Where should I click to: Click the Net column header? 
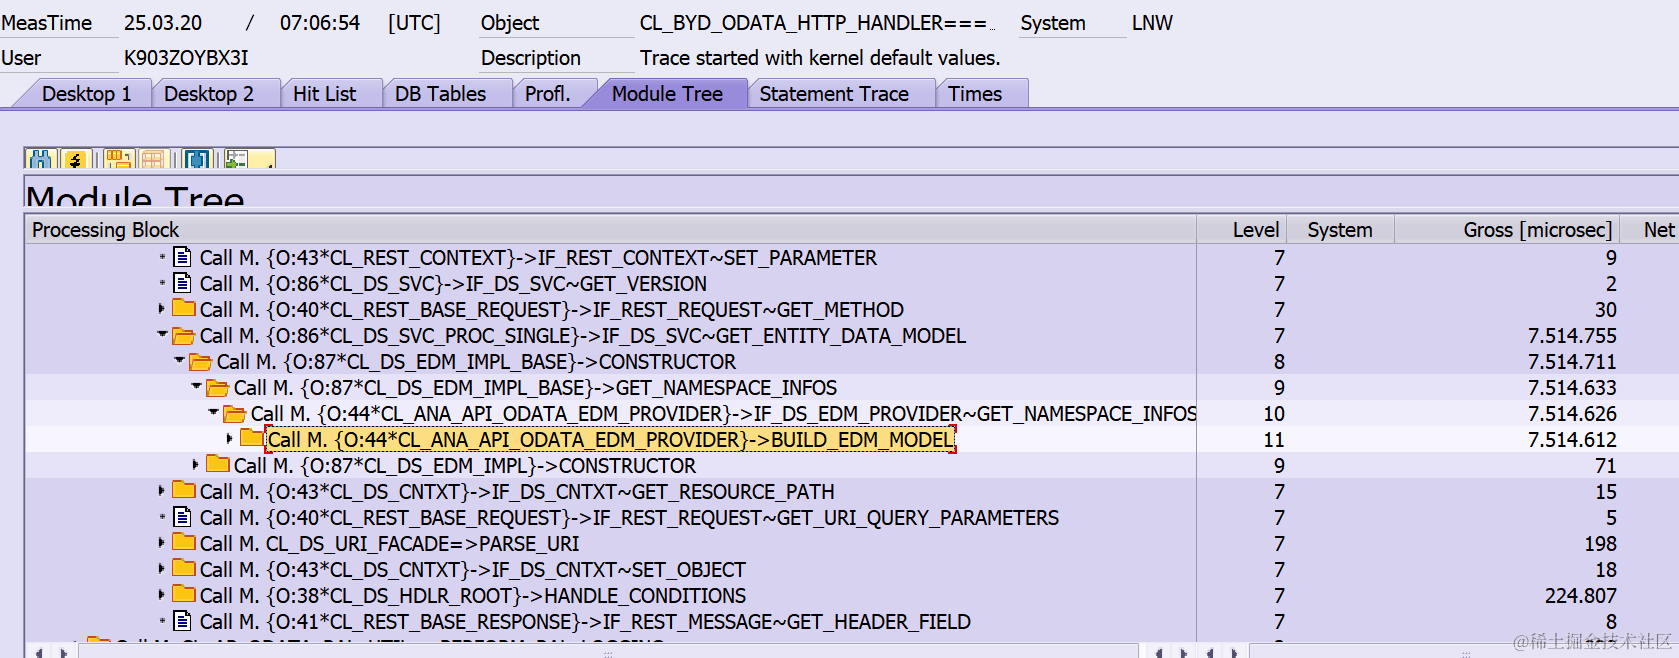coord(1650,230)
